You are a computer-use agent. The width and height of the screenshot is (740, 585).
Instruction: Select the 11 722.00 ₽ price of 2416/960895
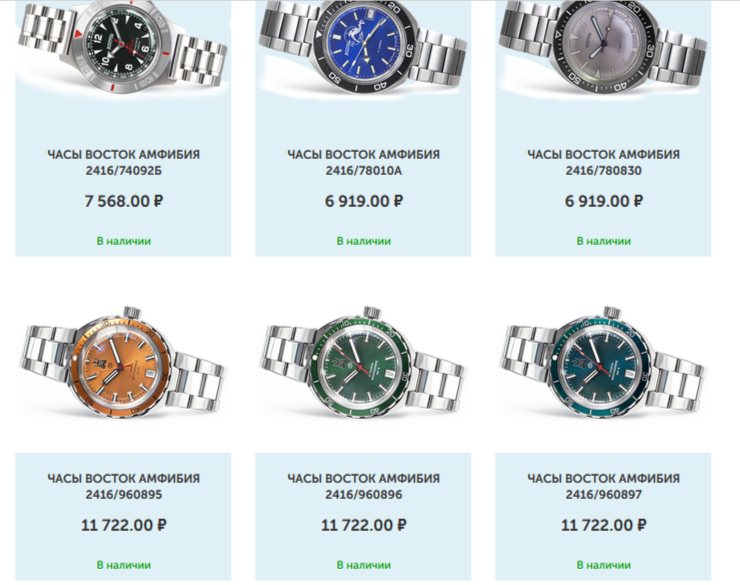(x=124, y=525)
